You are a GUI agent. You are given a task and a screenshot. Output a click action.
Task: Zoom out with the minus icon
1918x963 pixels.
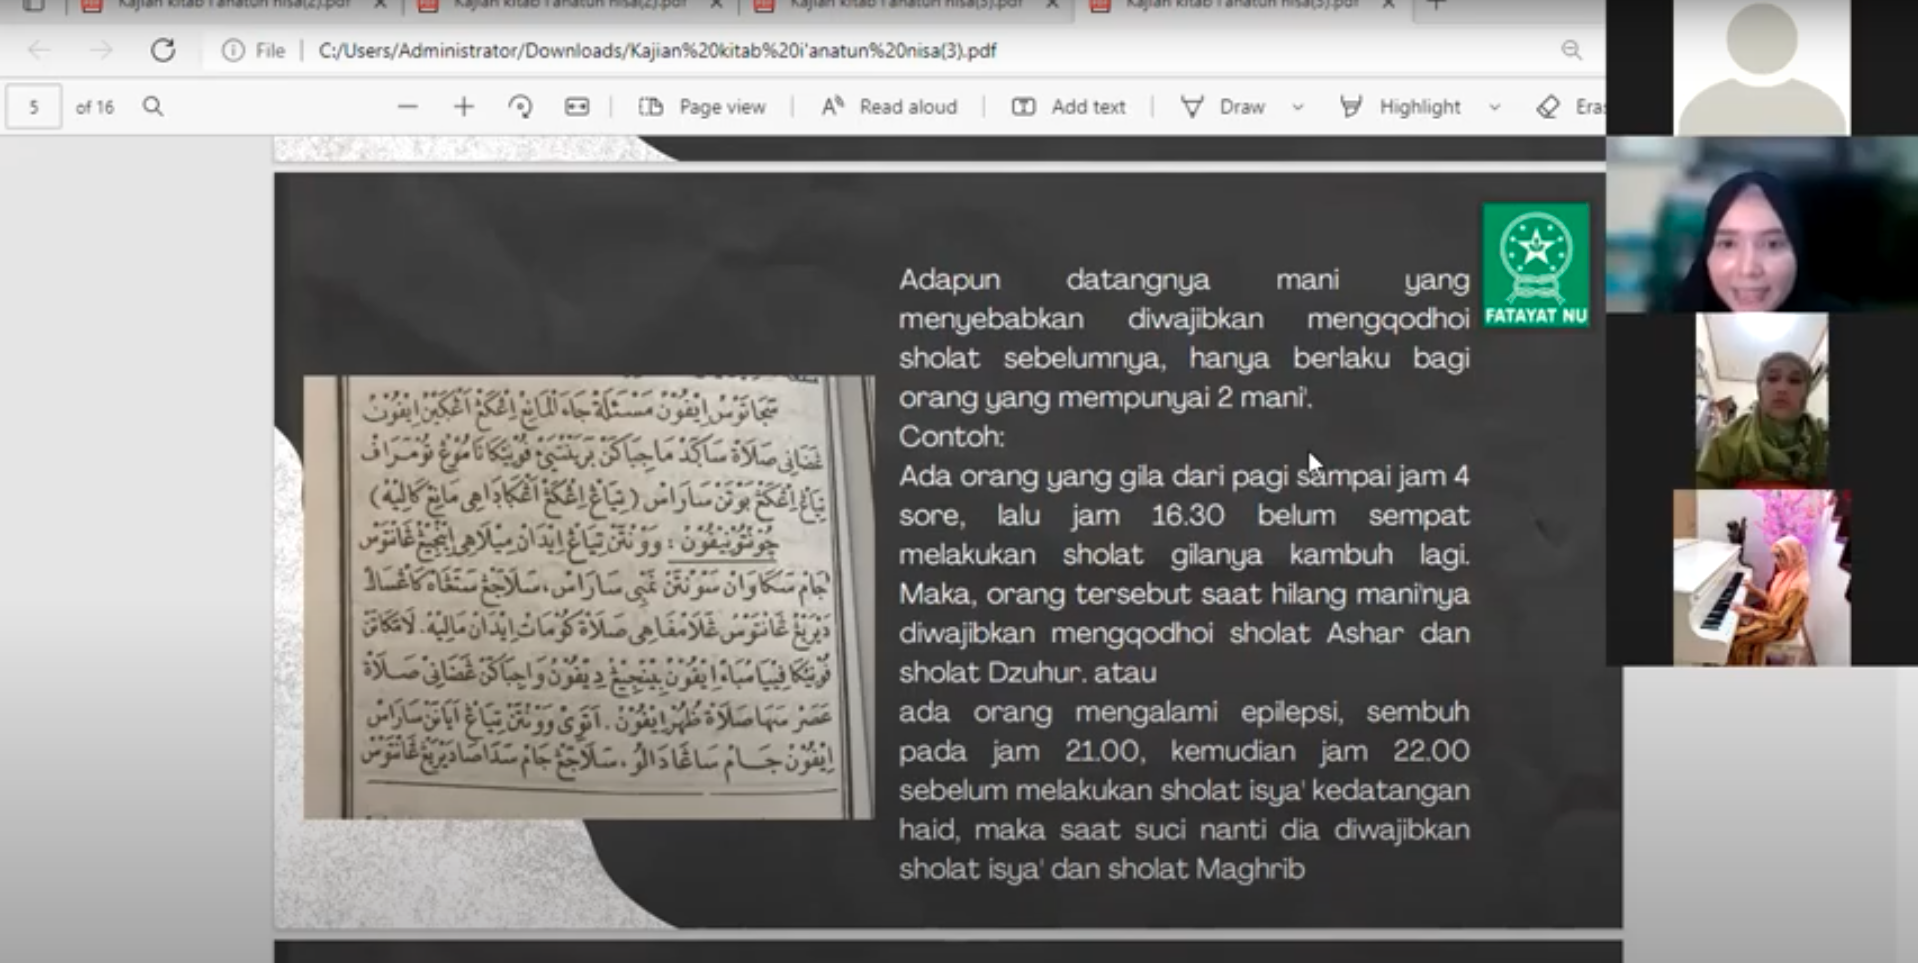pyautogui.click(x=407, y=106)
